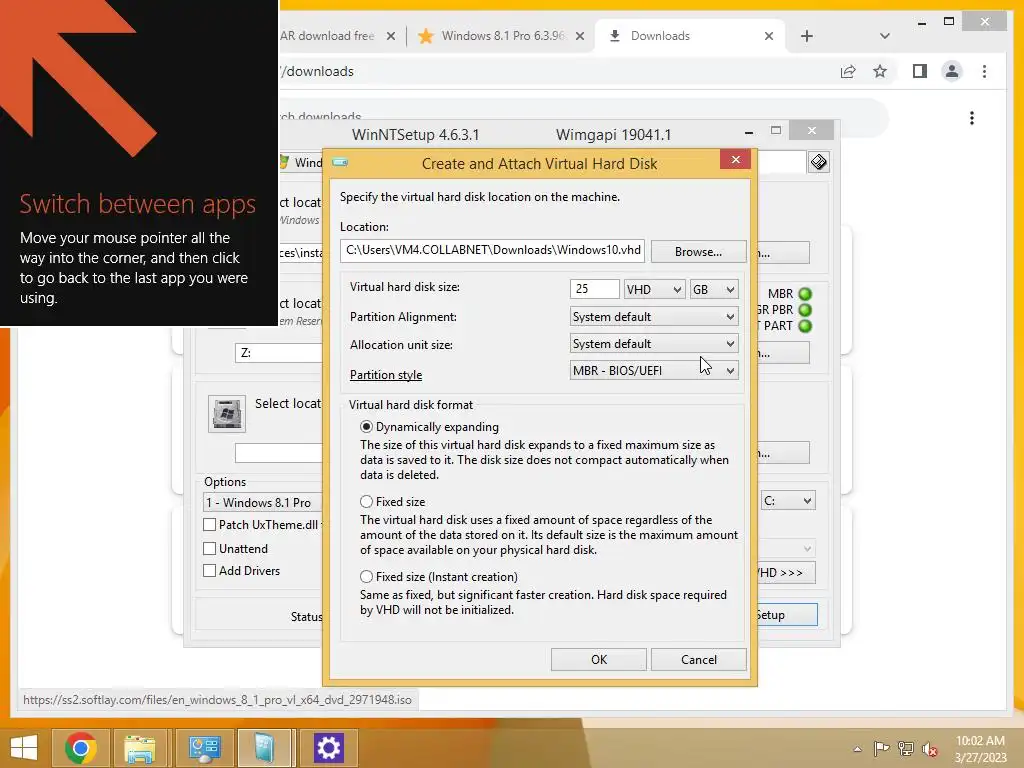The height and width of the screenshot is (768, 1024).
Task: Click the VHD Location path field
Action: point(492,251)
